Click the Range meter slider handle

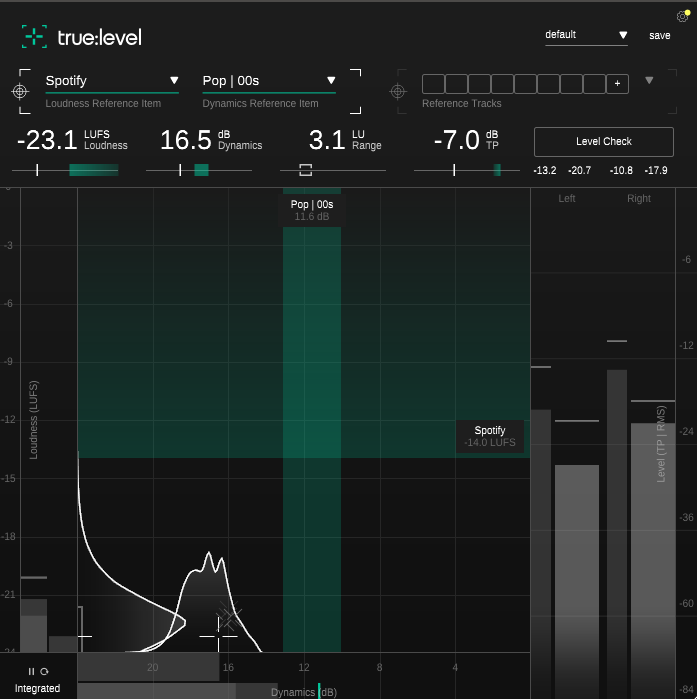tap(305, 170)
